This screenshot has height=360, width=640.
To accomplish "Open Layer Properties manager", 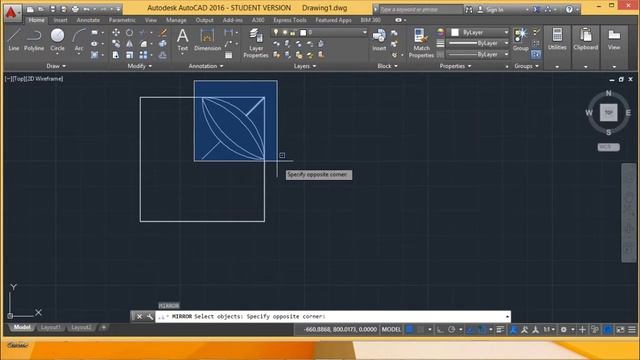I will (x=256, y=43).
